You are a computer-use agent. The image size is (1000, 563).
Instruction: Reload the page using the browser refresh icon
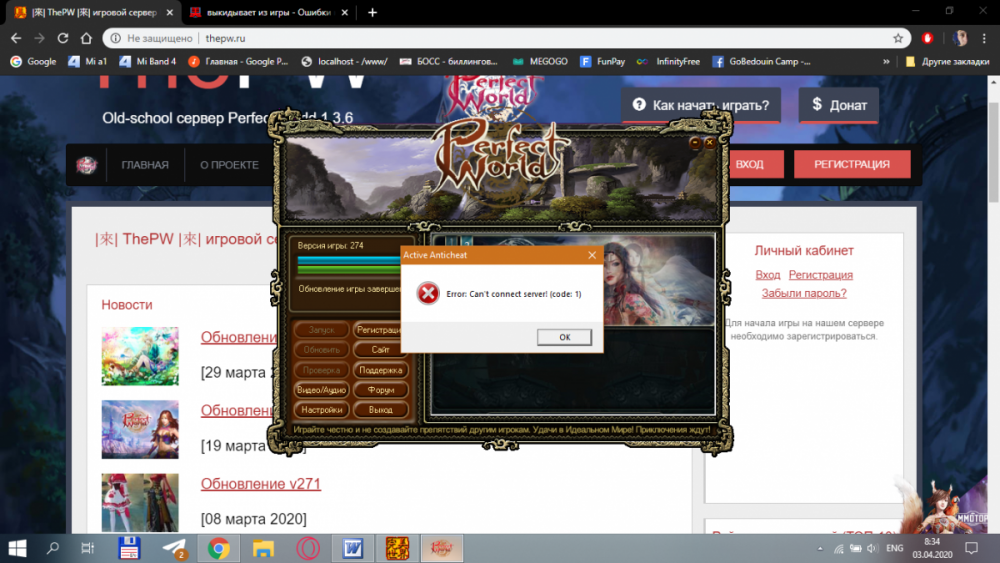pyautogui.click(x=62, y=38)
